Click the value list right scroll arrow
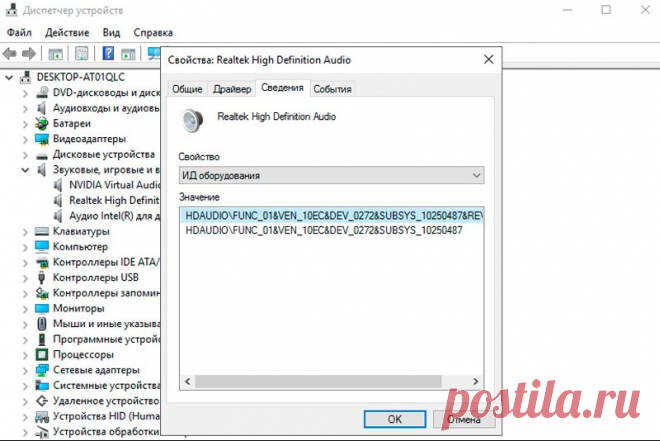The width and height of the screenshot is (660, 441). point(476,381)
